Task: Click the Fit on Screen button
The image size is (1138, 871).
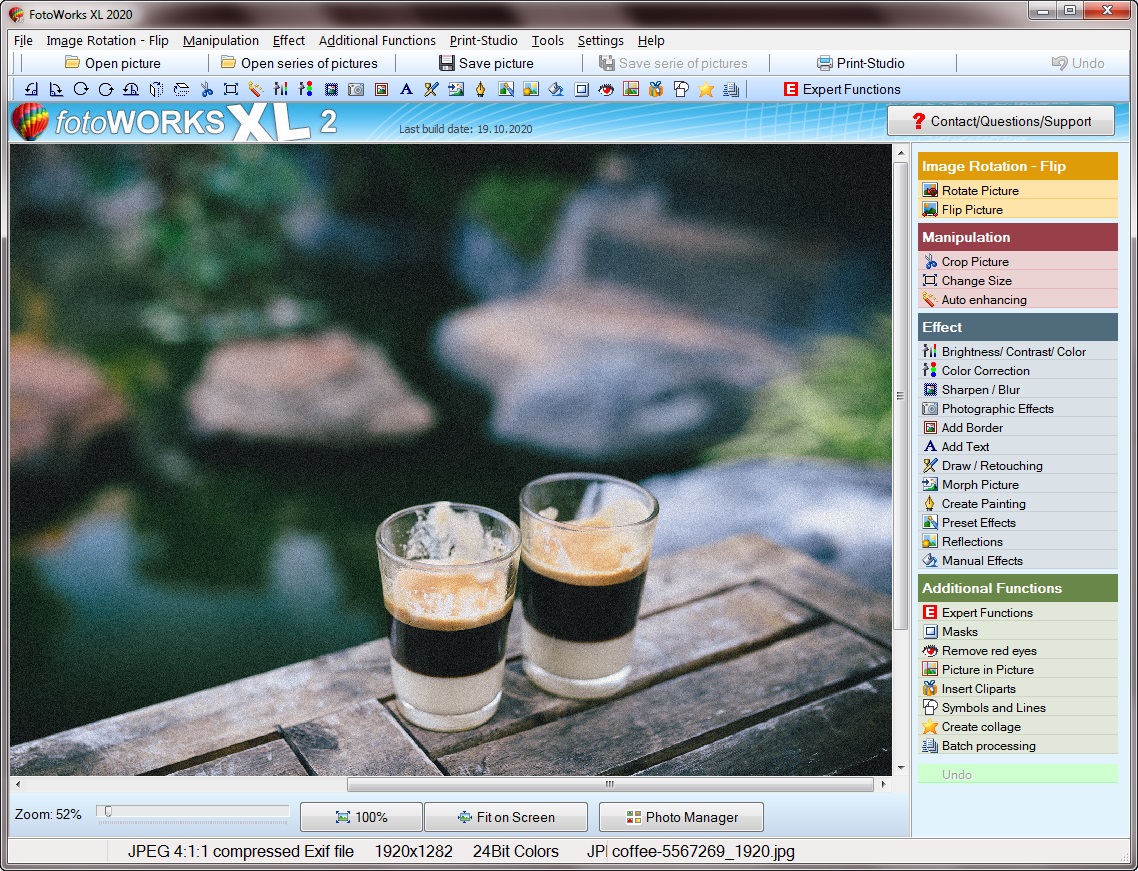Action: point(506,817)
